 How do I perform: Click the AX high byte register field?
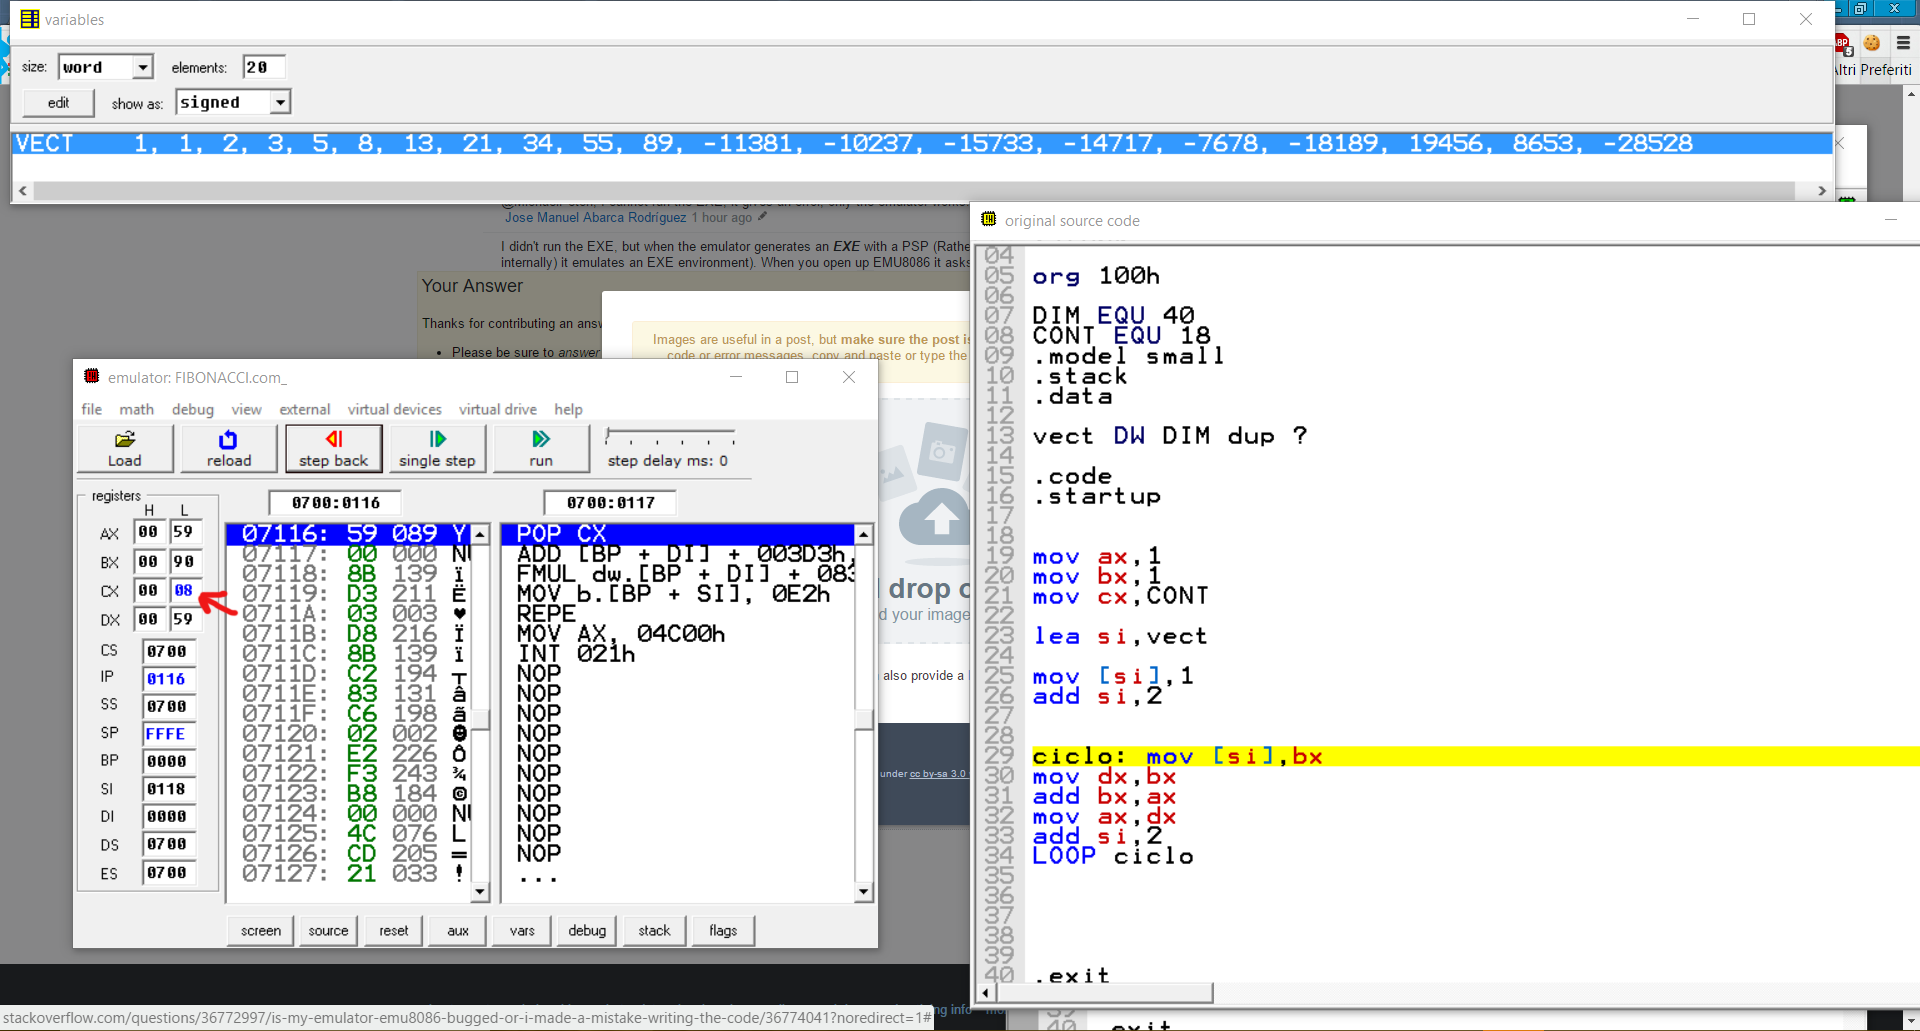tap(148, 532)
